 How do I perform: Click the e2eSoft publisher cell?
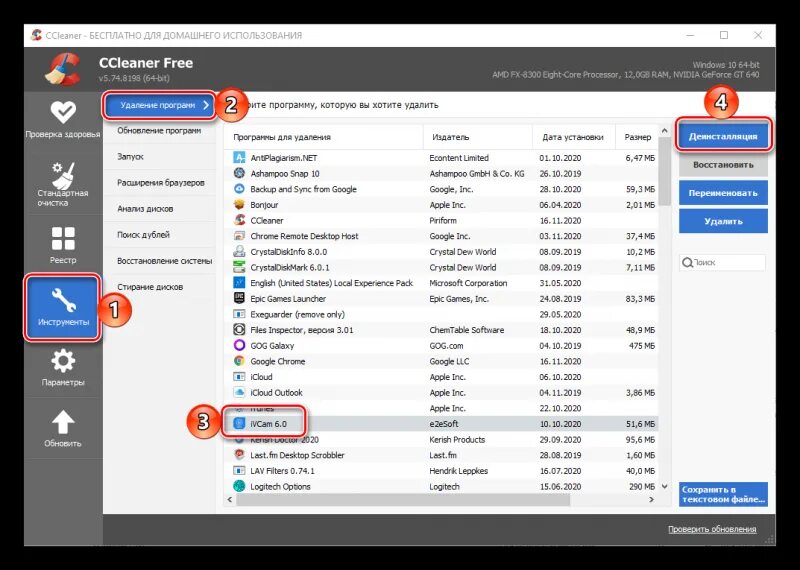click(444, 424)
